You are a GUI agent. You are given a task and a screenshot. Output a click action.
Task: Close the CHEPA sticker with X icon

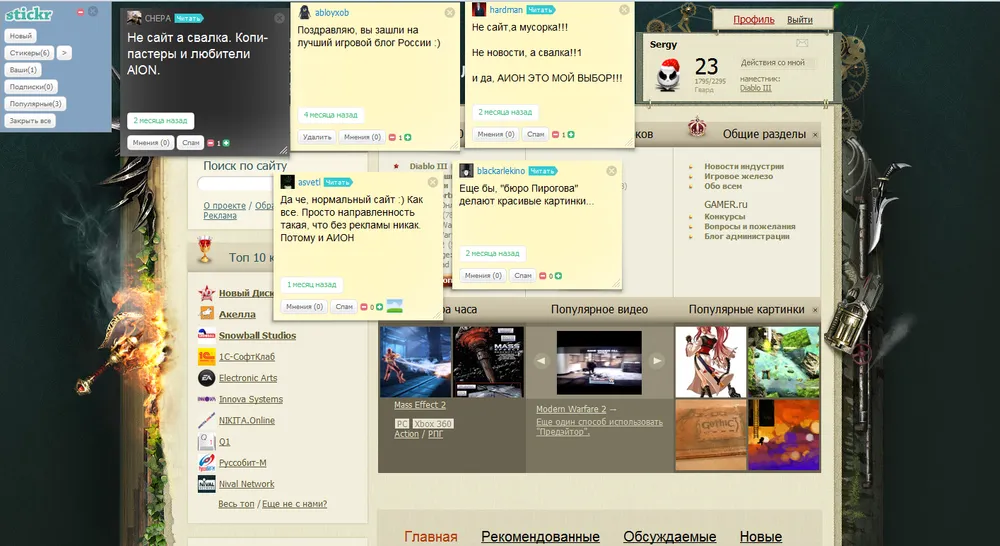279,18
